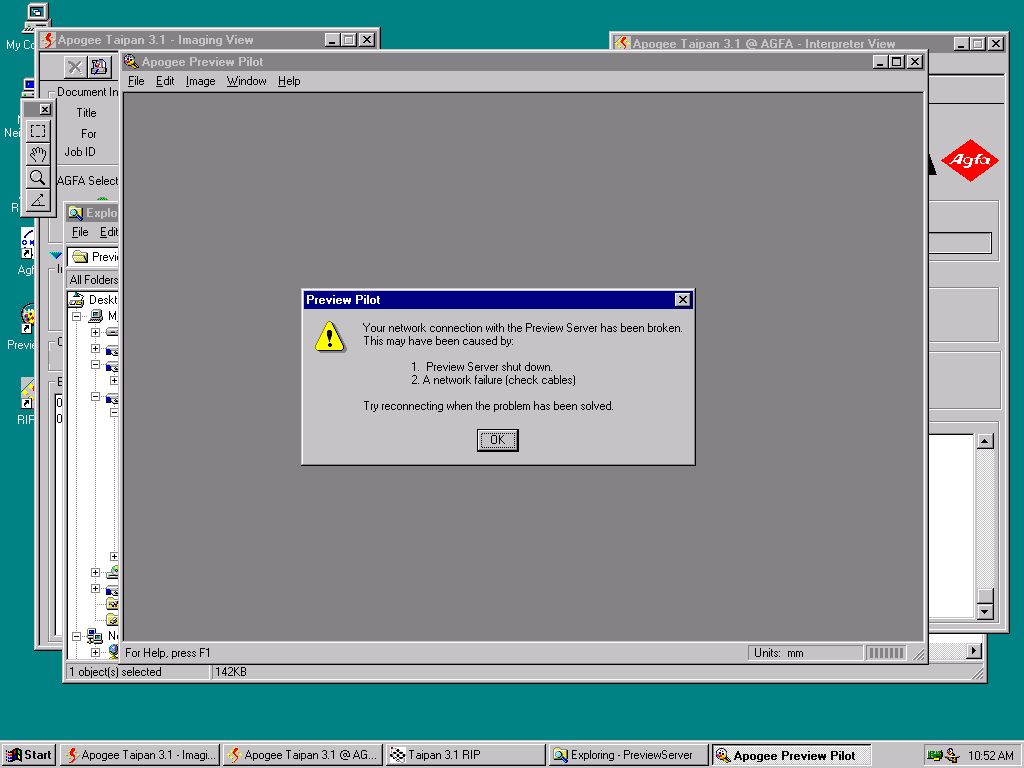Select the Network Neighborhood icon in folder tree
Screen dimensions: 1024x768
[x=95, y=635]
